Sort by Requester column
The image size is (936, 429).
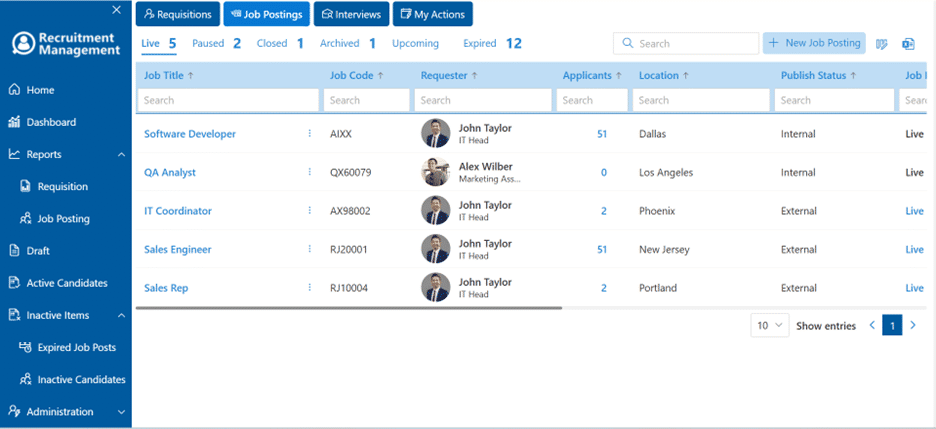(x=449, y=76)
